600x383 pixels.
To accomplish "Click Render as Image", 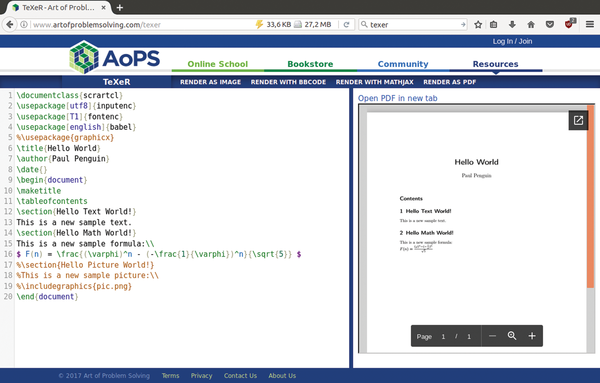I will 210,82.
